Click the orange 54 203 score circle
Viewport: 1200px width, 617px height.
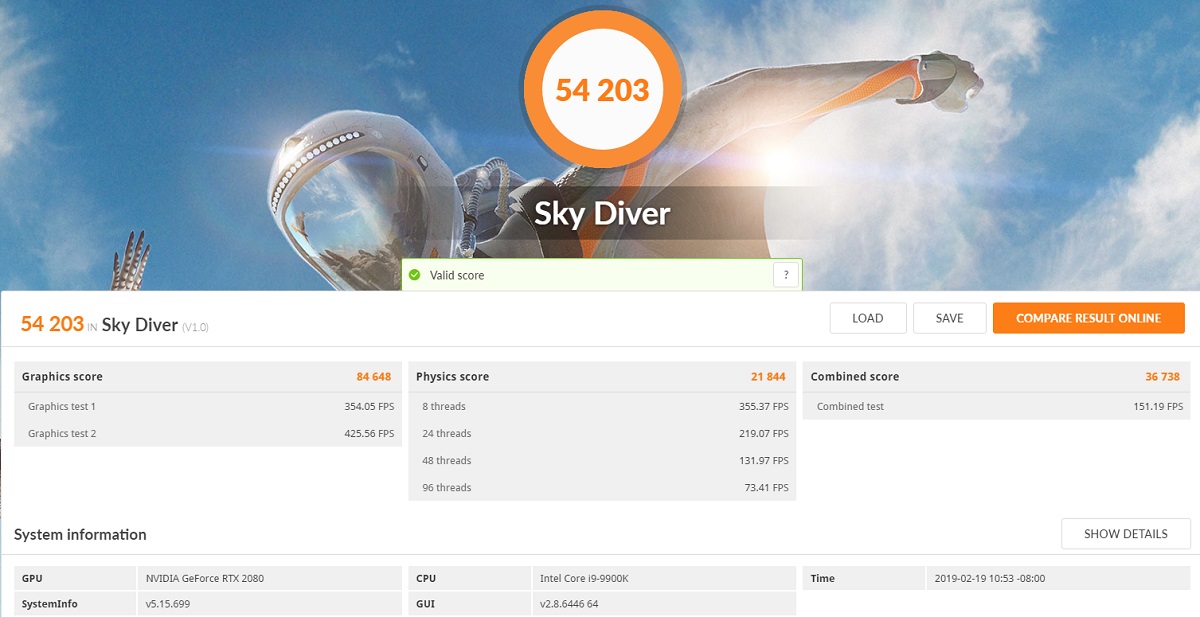pyautogui.click(x=602, y=90)
